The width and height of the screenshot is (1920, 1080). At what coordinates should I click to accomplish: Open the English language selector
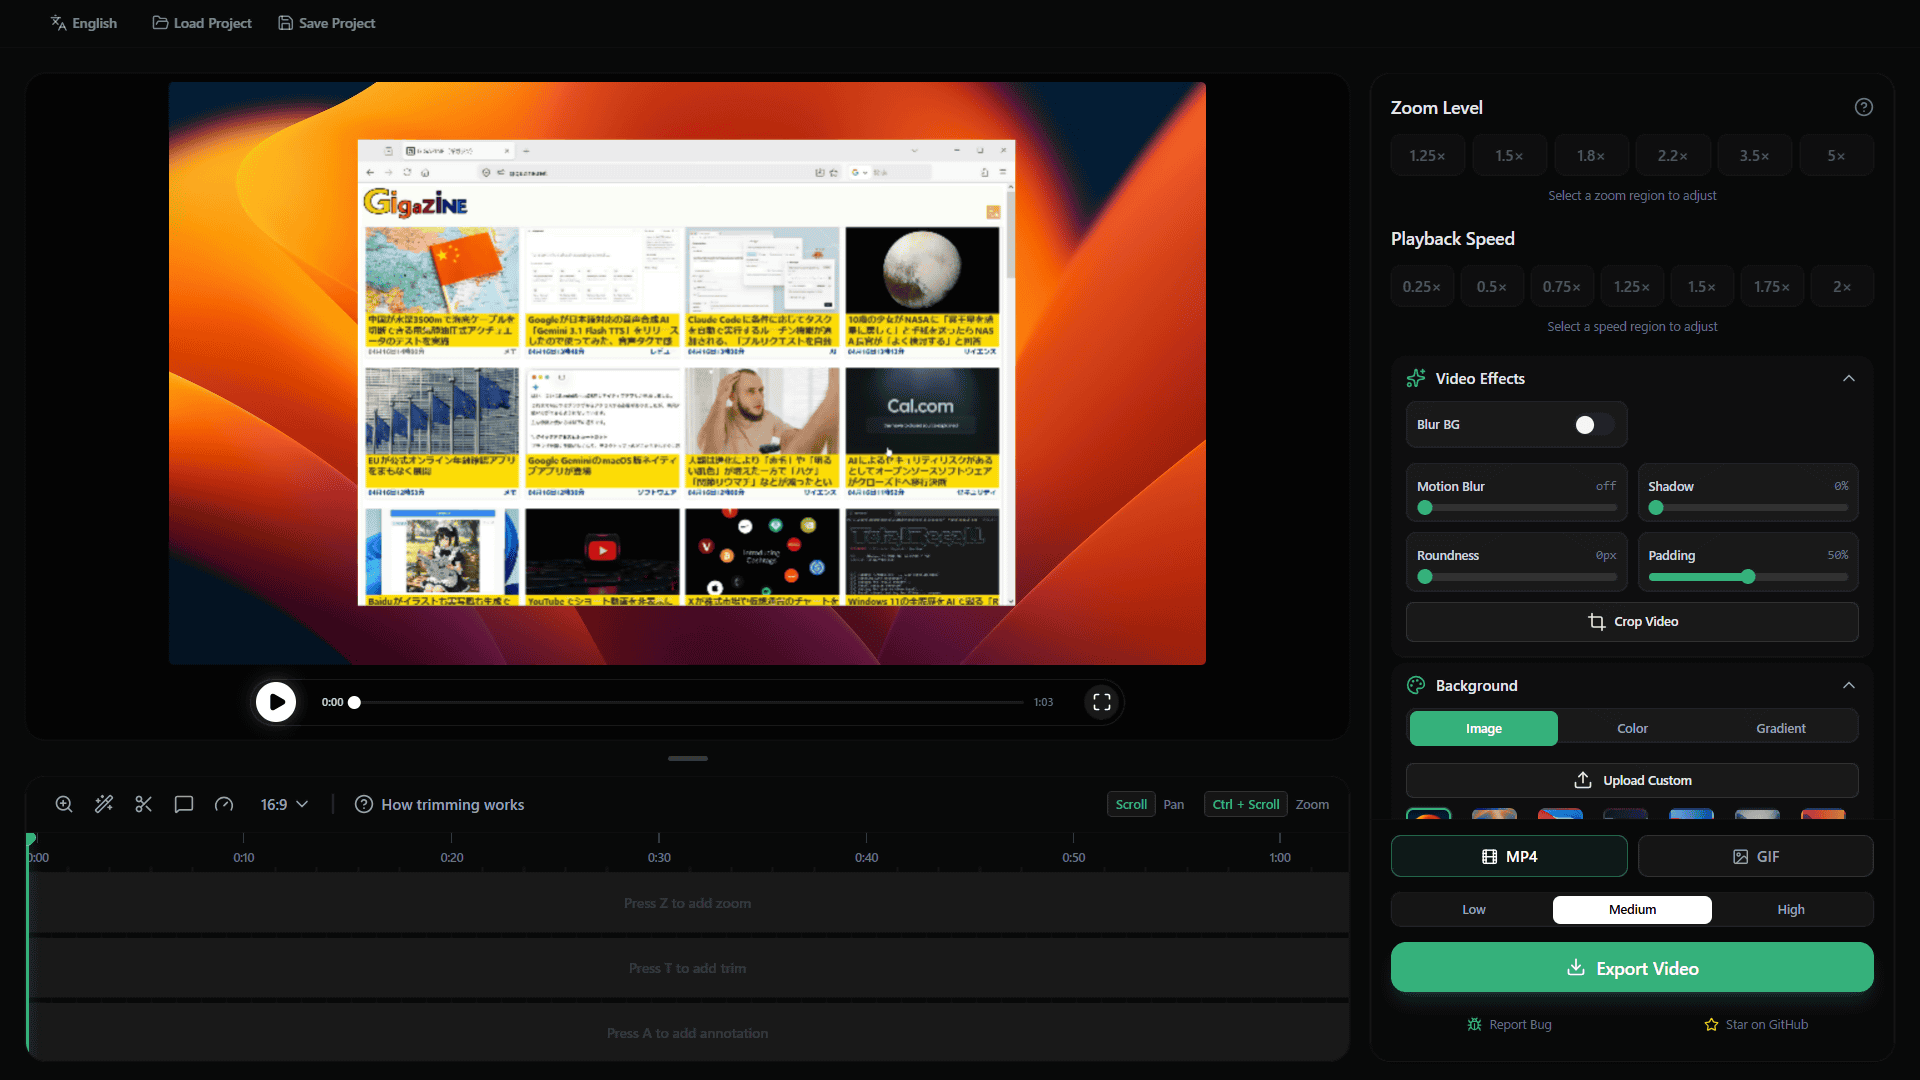click(x=84, y=23)
